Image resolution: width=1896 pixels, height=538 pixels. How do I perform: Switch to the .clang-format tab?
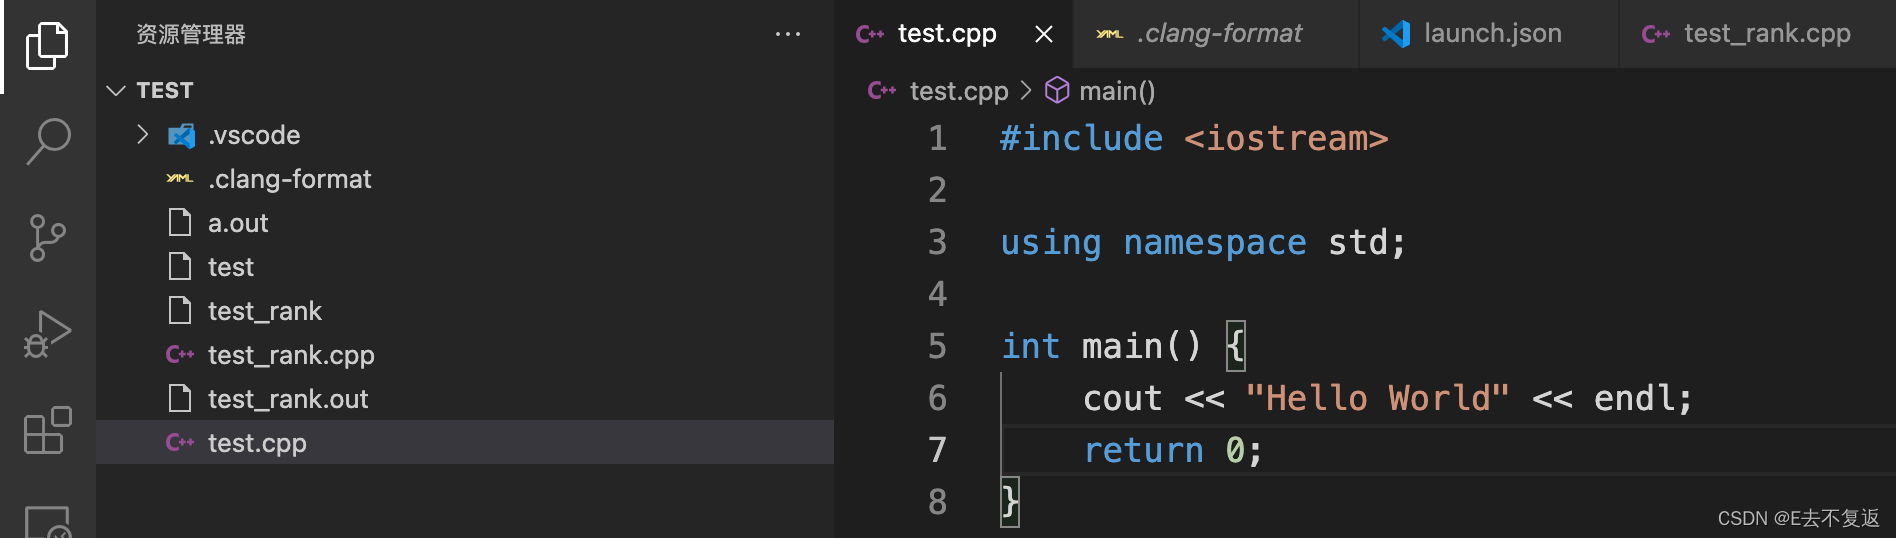point(1218,34)
